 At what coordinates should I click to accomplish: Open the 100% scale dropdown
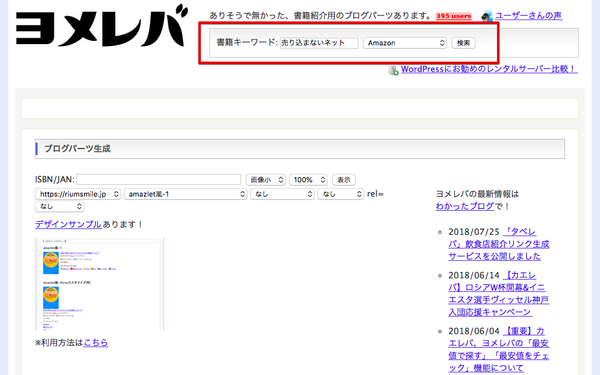(x=308, y=179)
